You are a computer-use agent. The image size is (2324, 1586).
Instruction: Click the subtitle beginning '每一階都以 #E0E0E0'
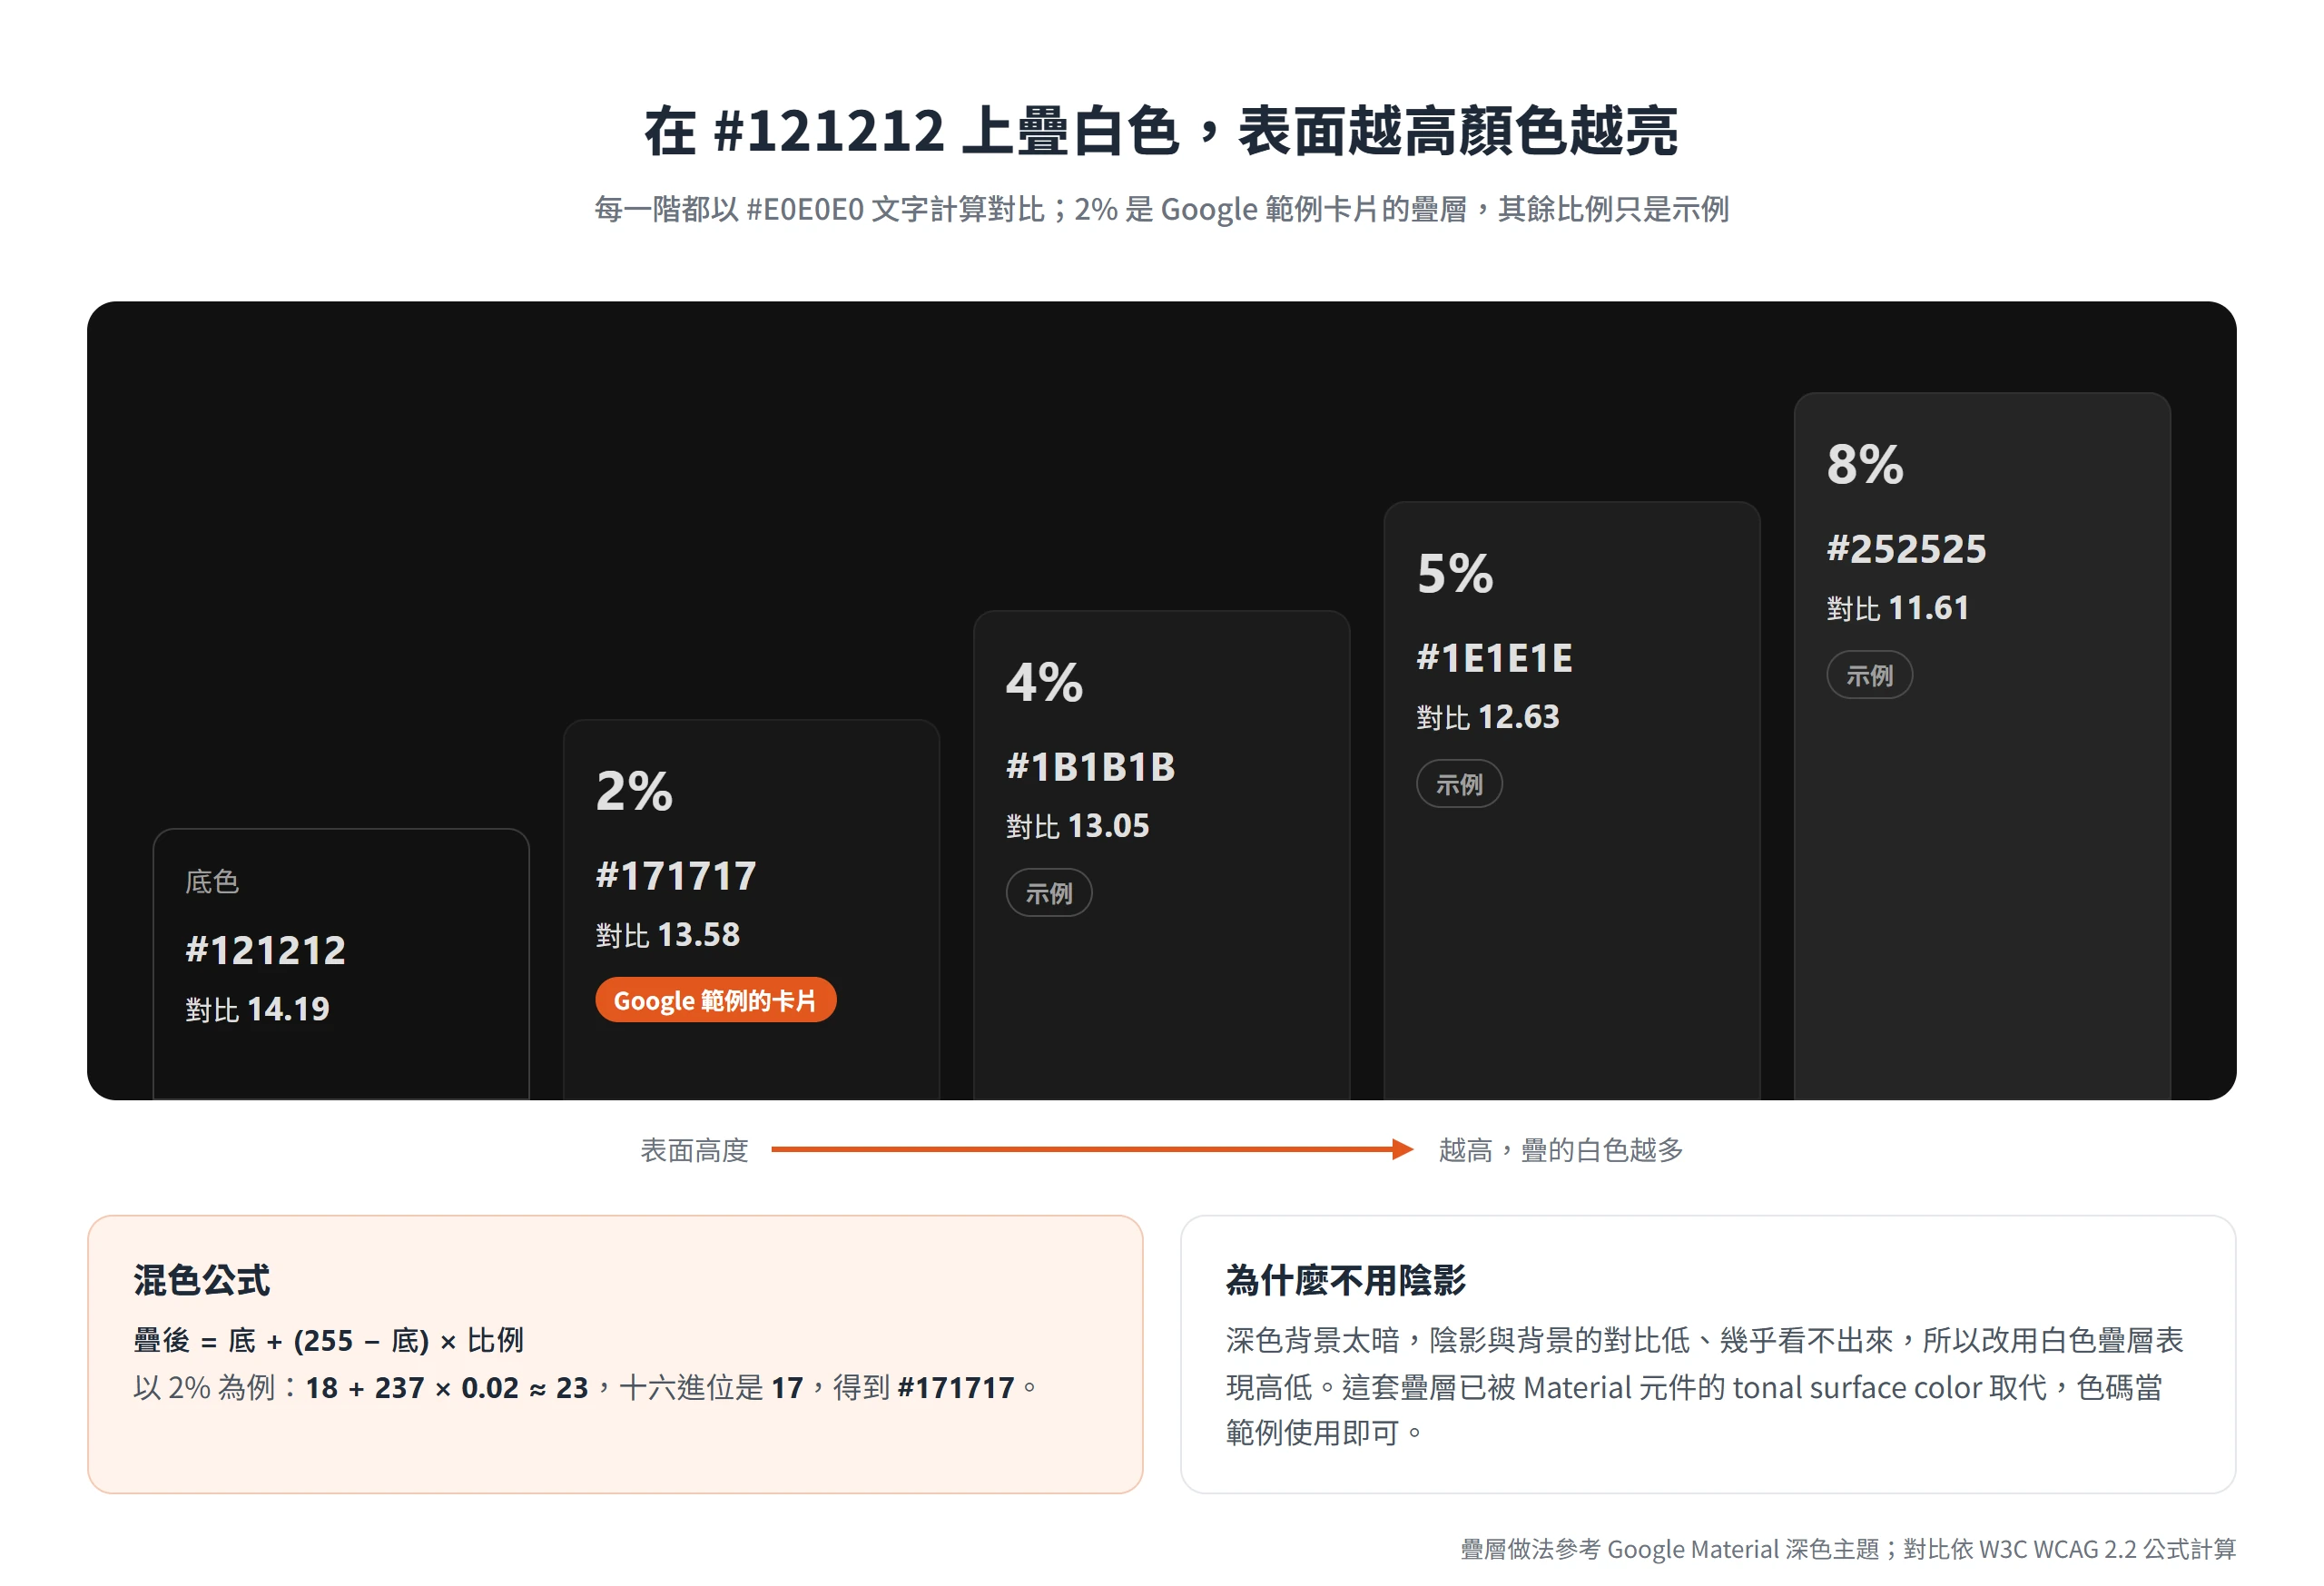pos(1162,209)
